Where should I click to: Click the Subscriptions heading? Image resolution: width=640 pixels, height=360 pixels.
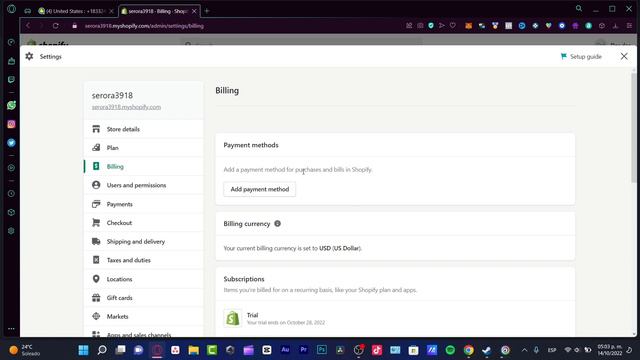[x=244, y=279]
